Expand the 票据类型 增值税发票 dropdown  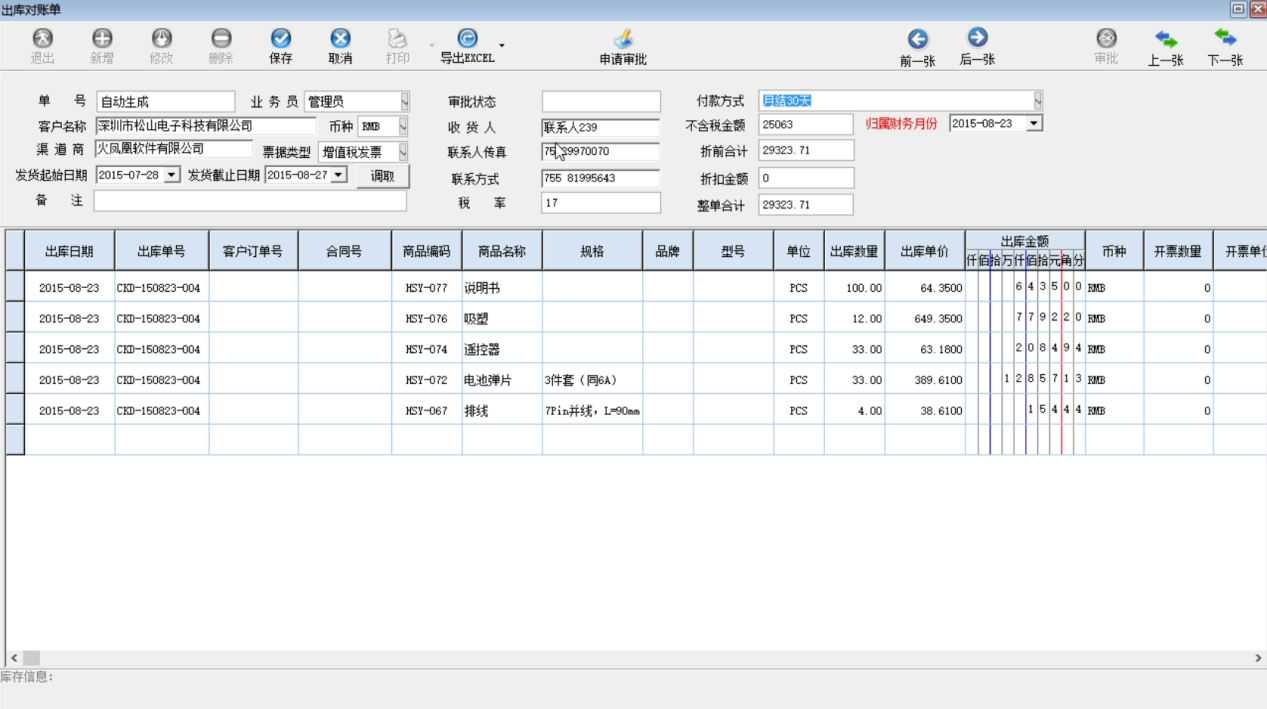click(403, 152)
